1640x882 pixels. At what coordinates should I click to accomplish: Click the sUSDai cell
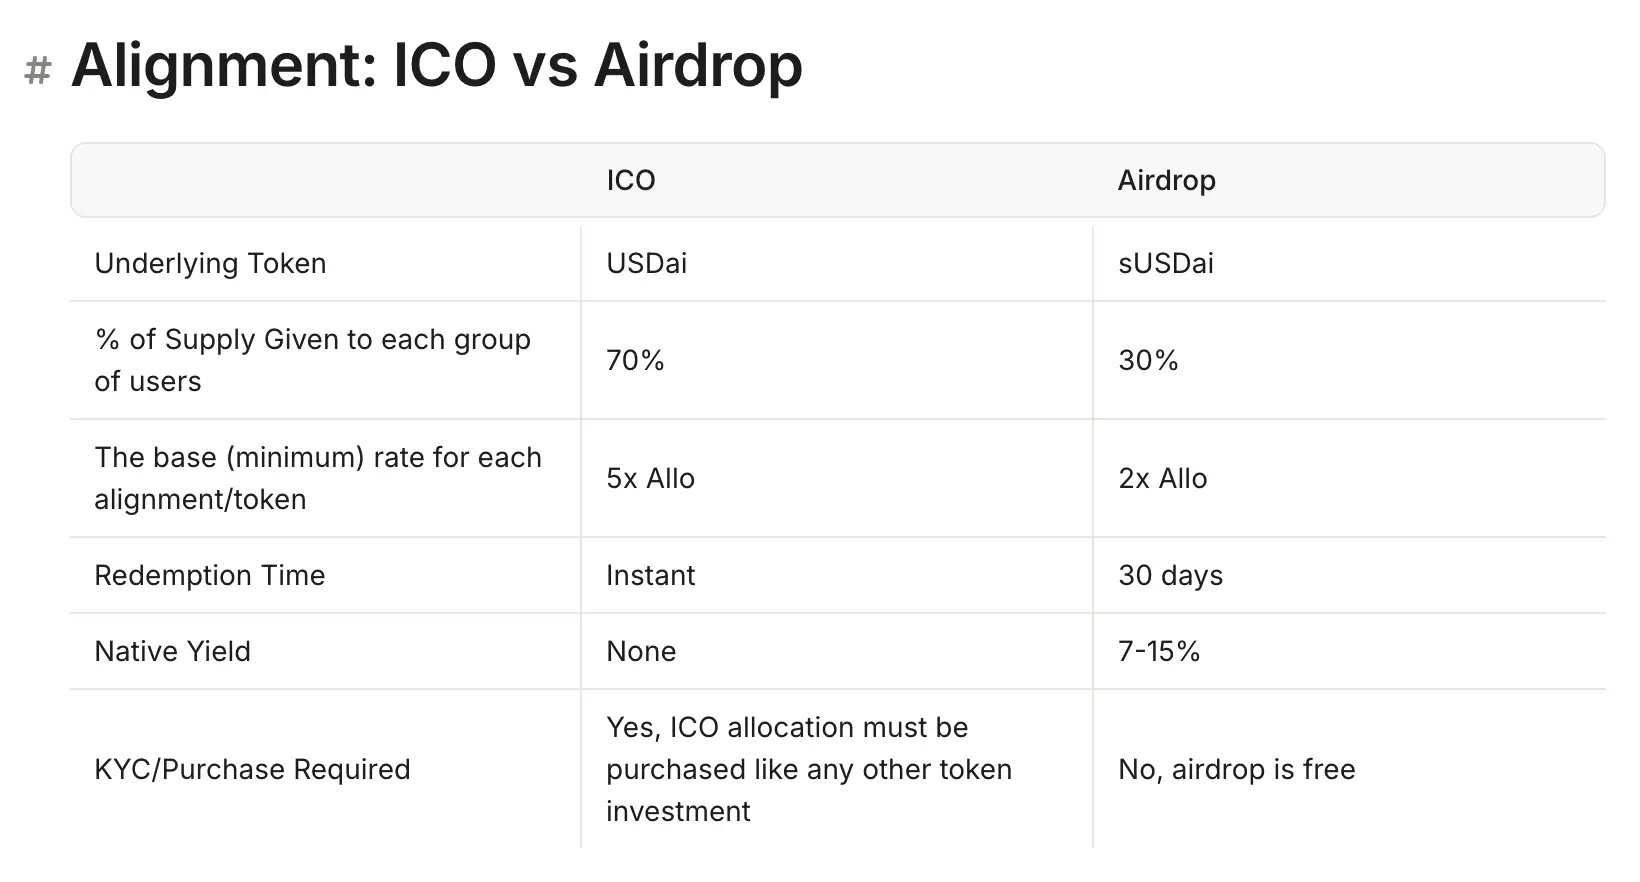1165,264
